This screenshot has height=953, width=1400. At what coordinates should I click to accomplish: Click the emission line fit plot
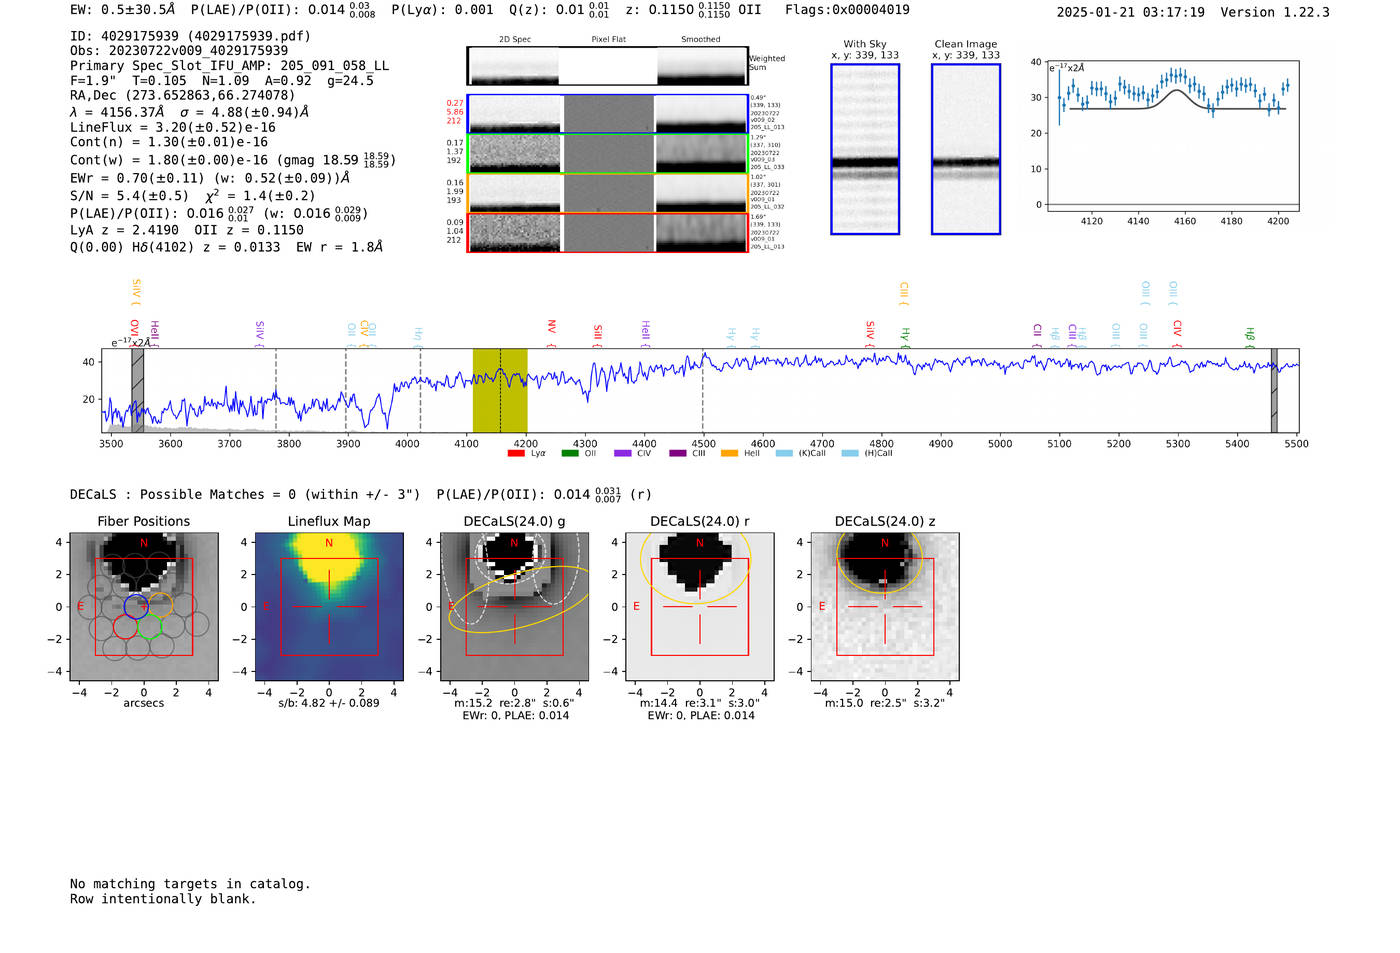[1172, 136]
